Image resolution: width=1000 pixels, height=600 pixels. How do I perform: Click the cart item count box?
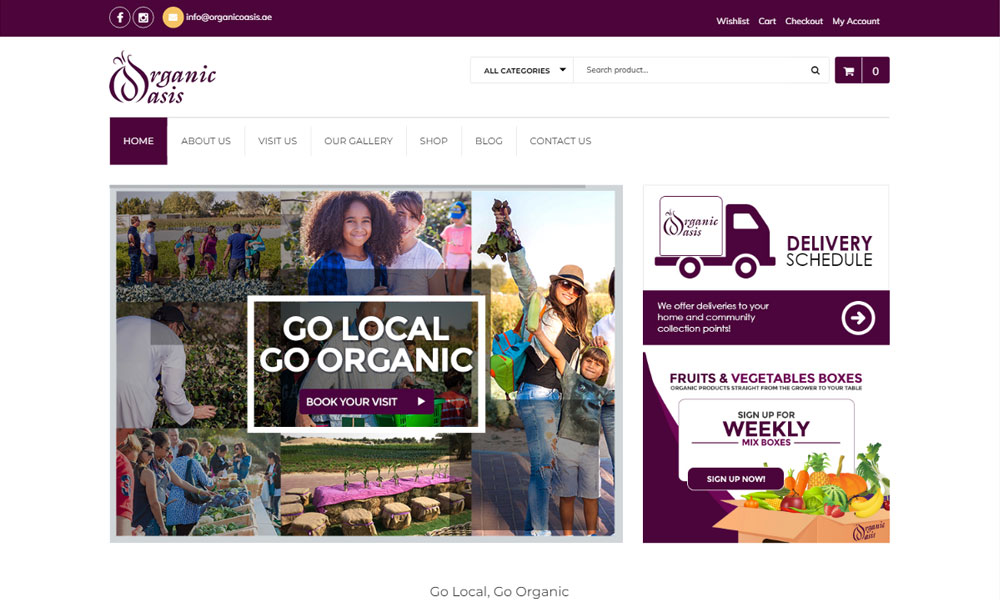876,71
